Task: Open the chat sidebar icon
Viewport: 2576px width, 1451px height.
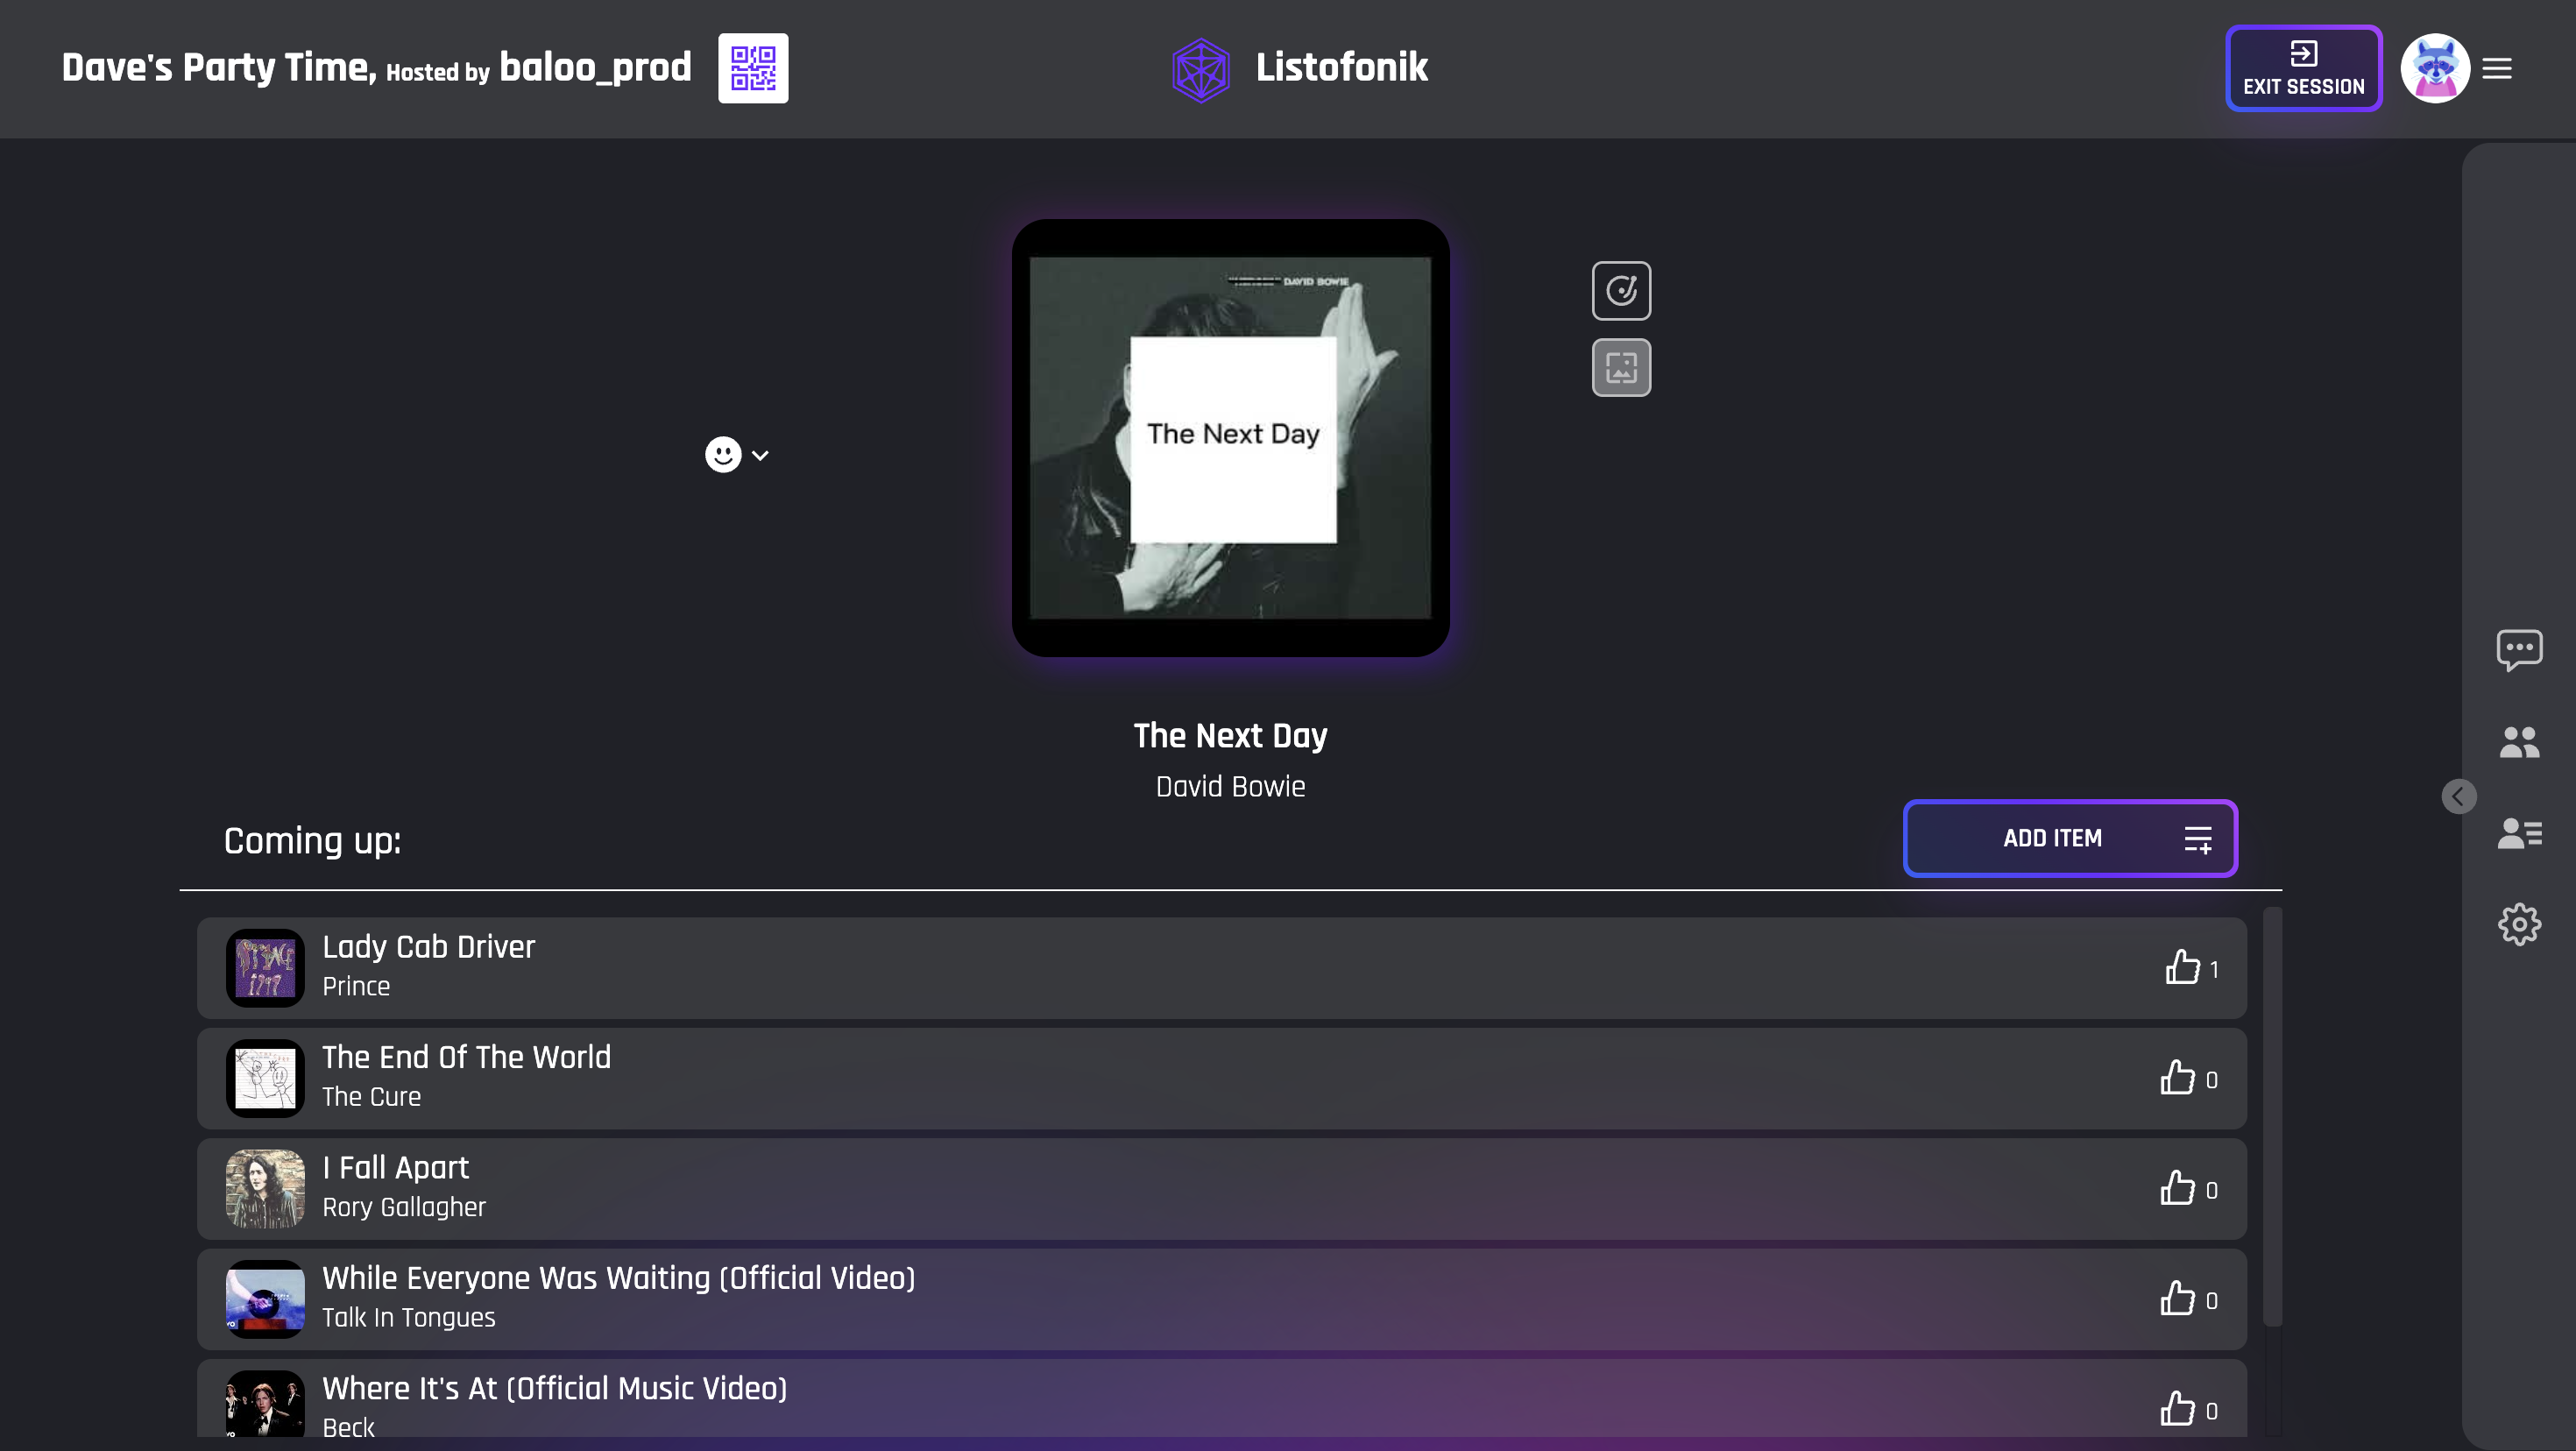Action: click(x=2519, y=650)
